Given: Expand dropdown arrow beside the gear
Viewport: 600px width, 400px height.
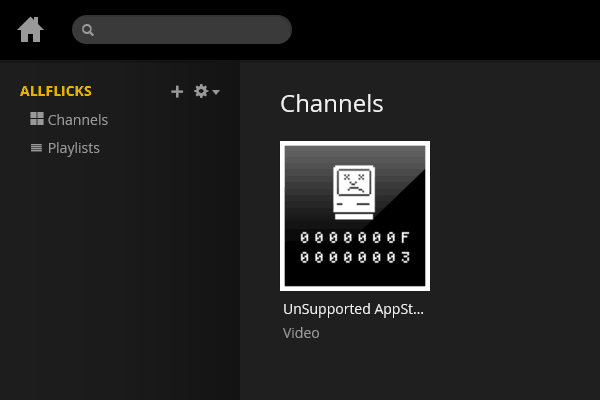Looking at the screenshot, I should (x=216, y=92).
